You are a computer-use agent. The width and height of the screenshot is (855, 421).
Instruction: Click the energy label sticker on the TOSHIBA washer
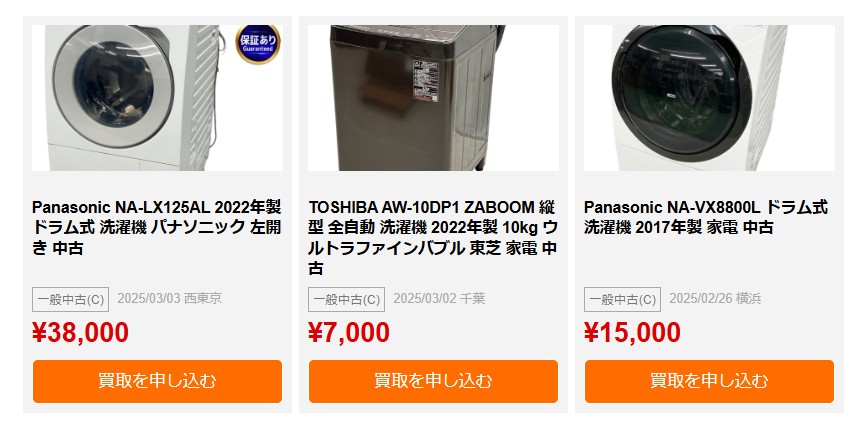point(425,80)
